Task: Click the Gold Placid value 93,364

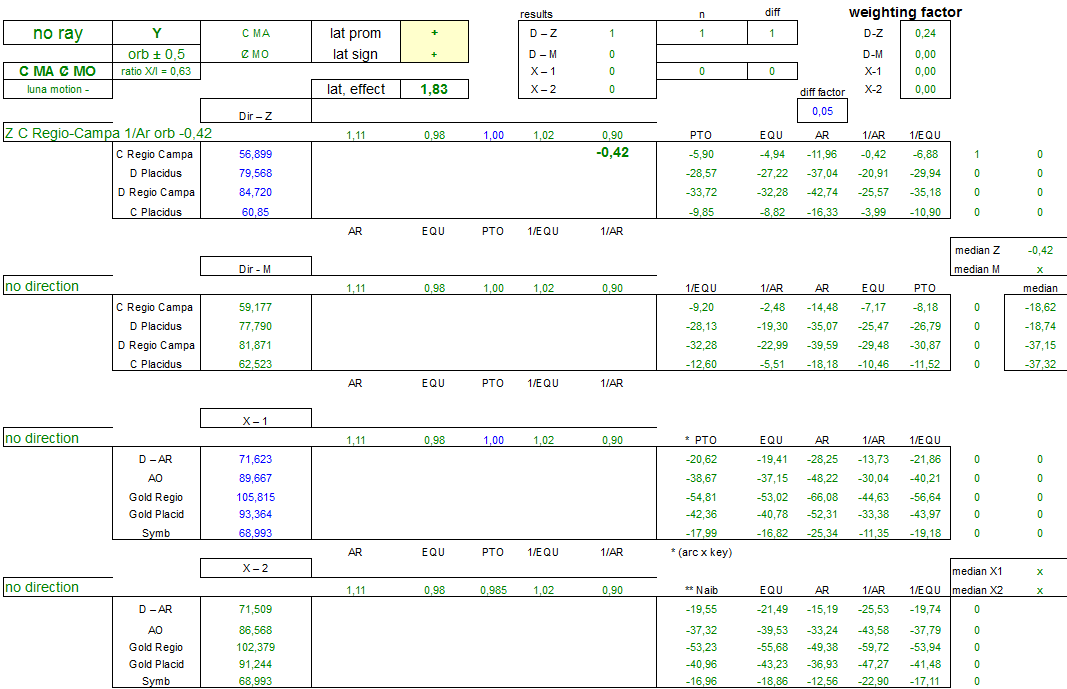Action: pos(255,515)
